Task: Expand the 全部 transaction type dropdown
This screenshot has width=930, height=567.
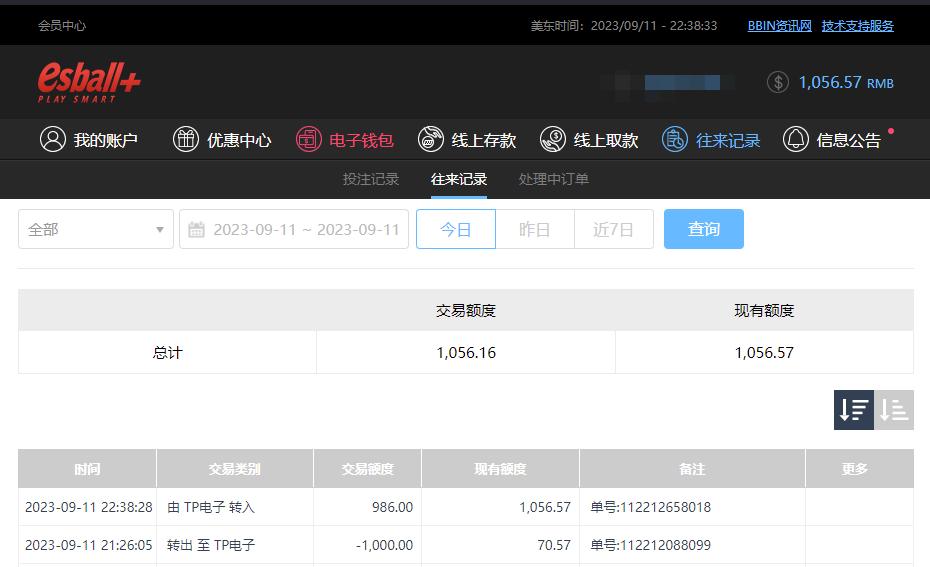Action: click(96, 229)
